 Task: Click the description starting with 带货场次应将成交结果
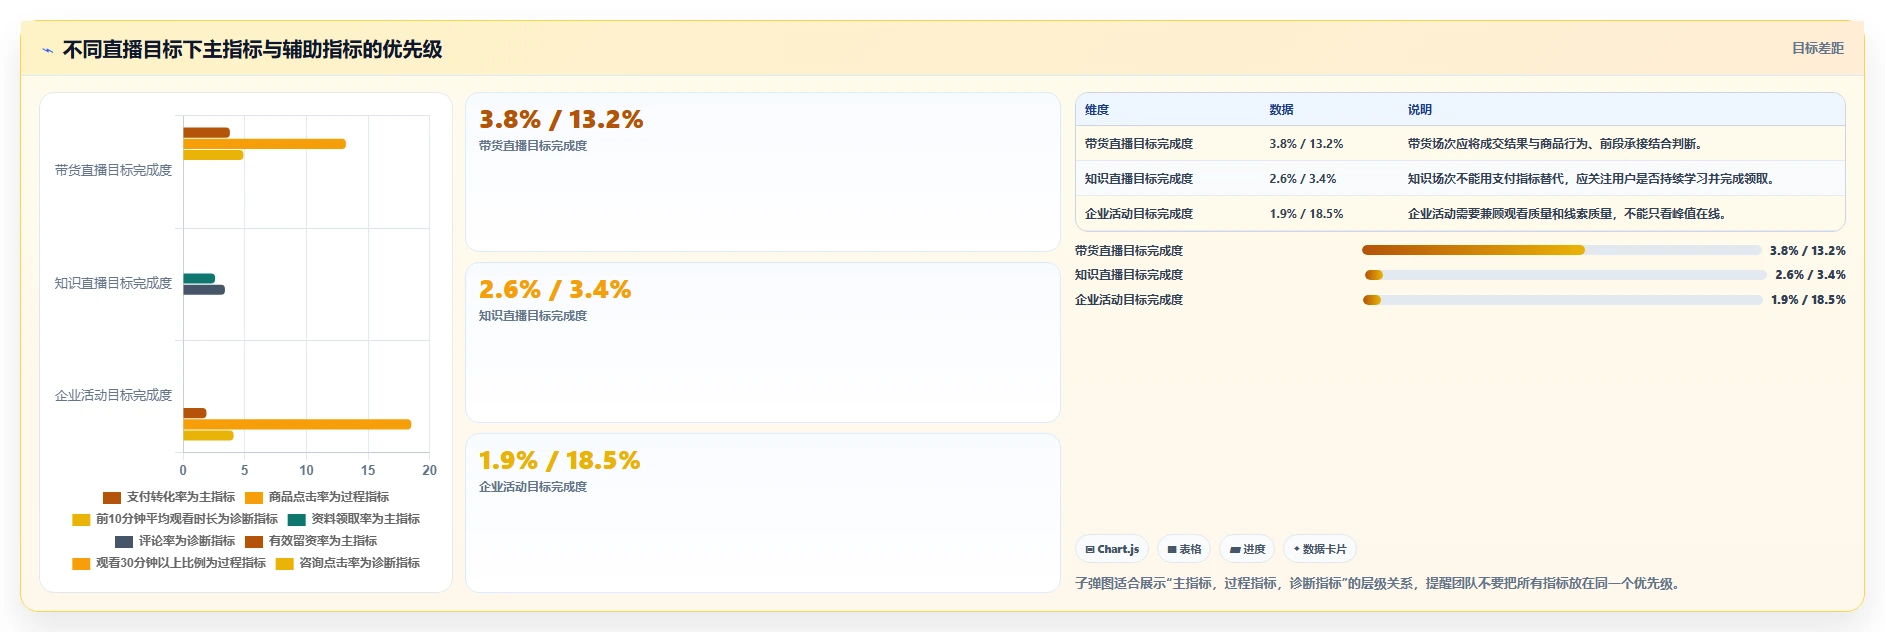[x=1555, y=144]
